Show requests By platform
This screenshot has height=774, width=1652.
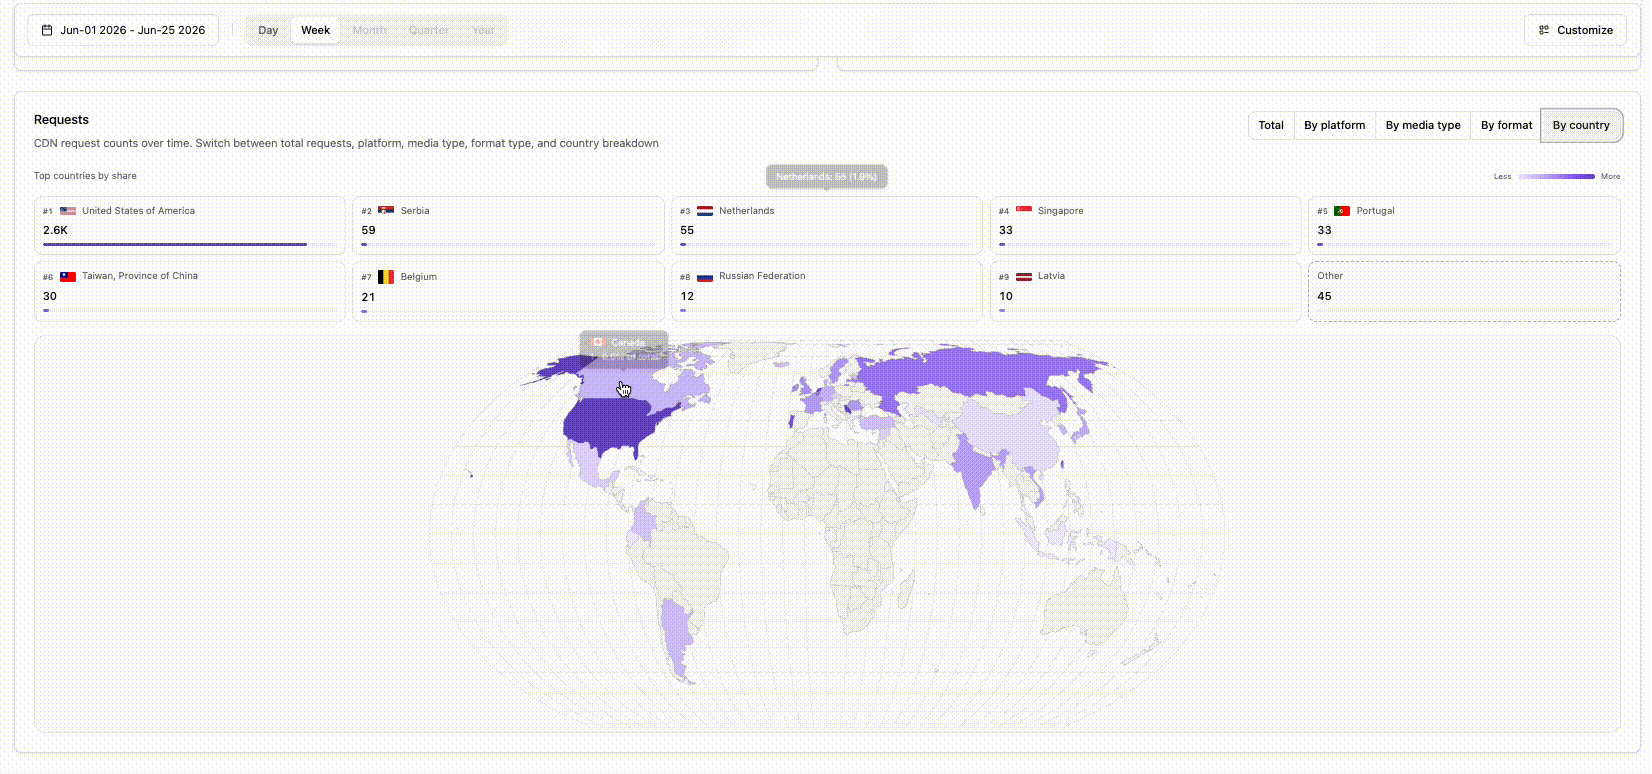point(1334,125)
